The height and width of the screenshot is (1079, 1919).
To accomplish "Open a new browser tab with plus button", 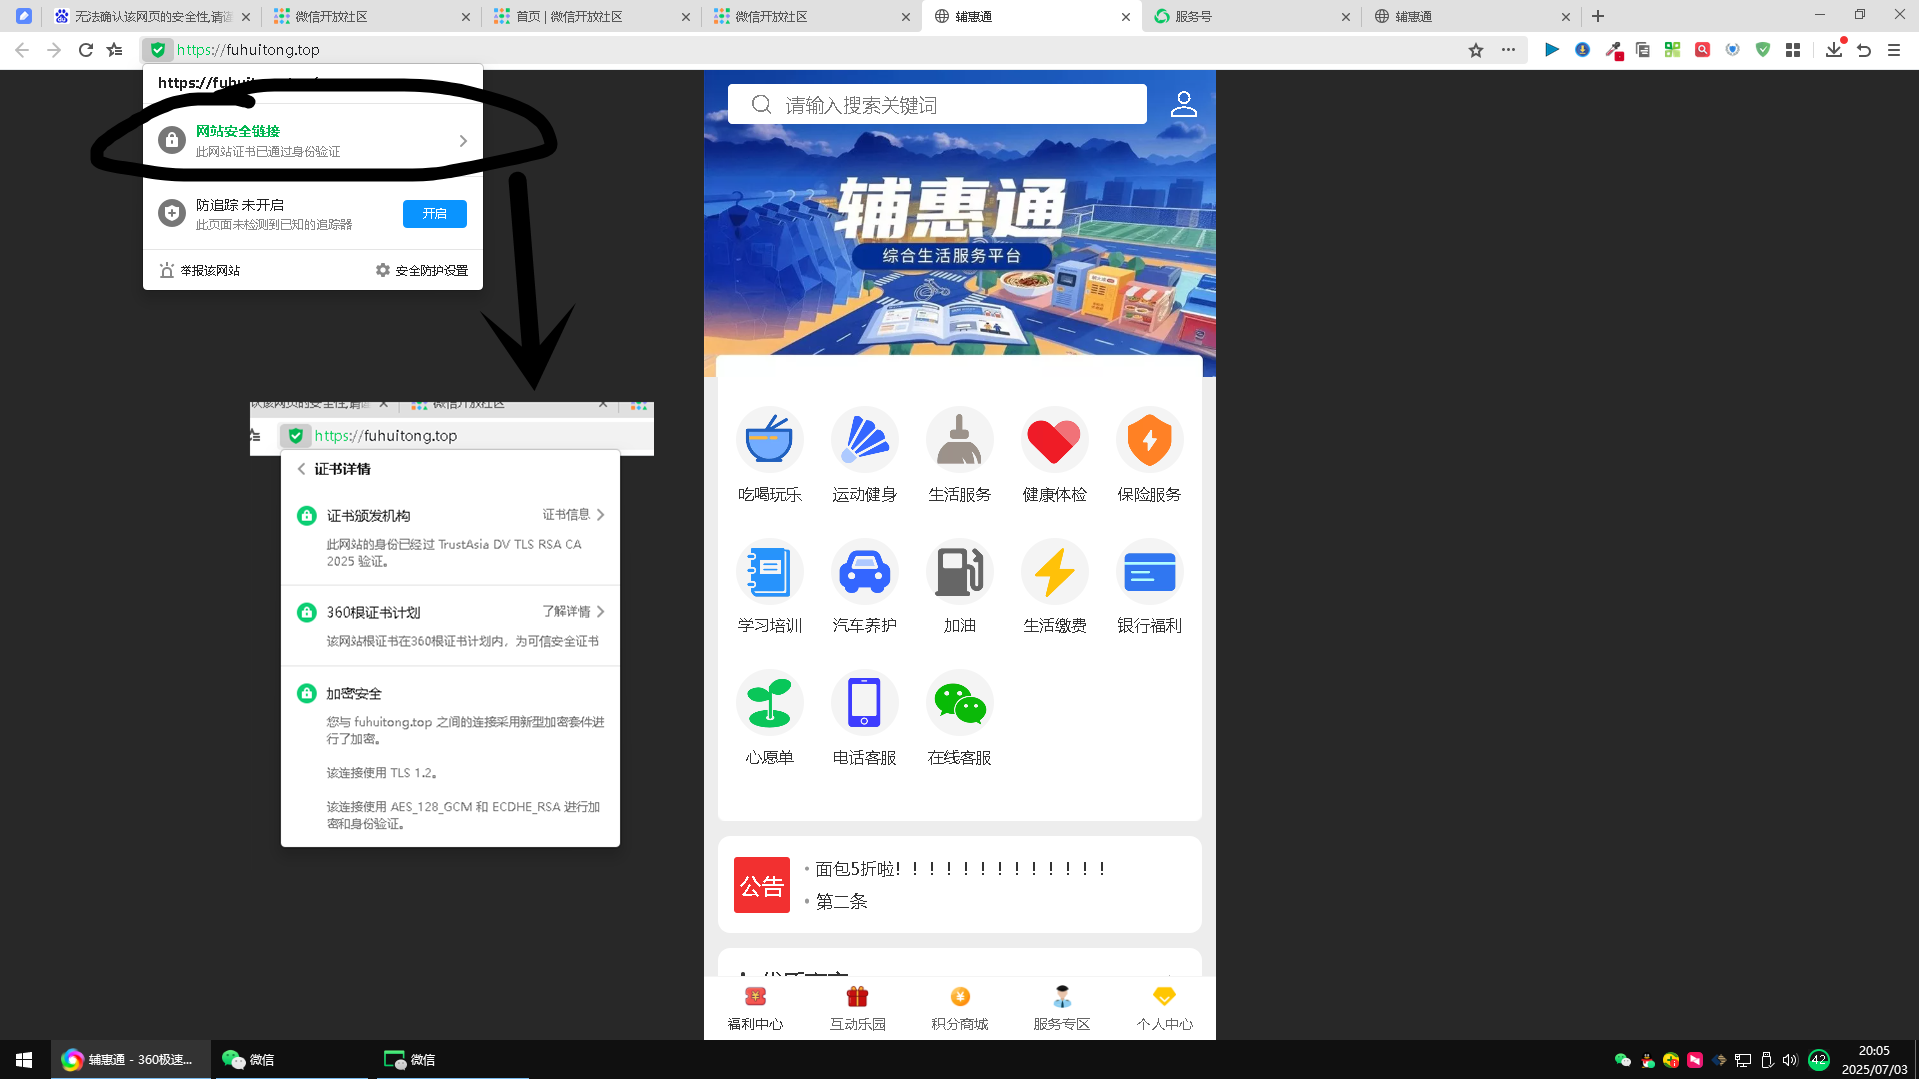I will pos(1598,16).
